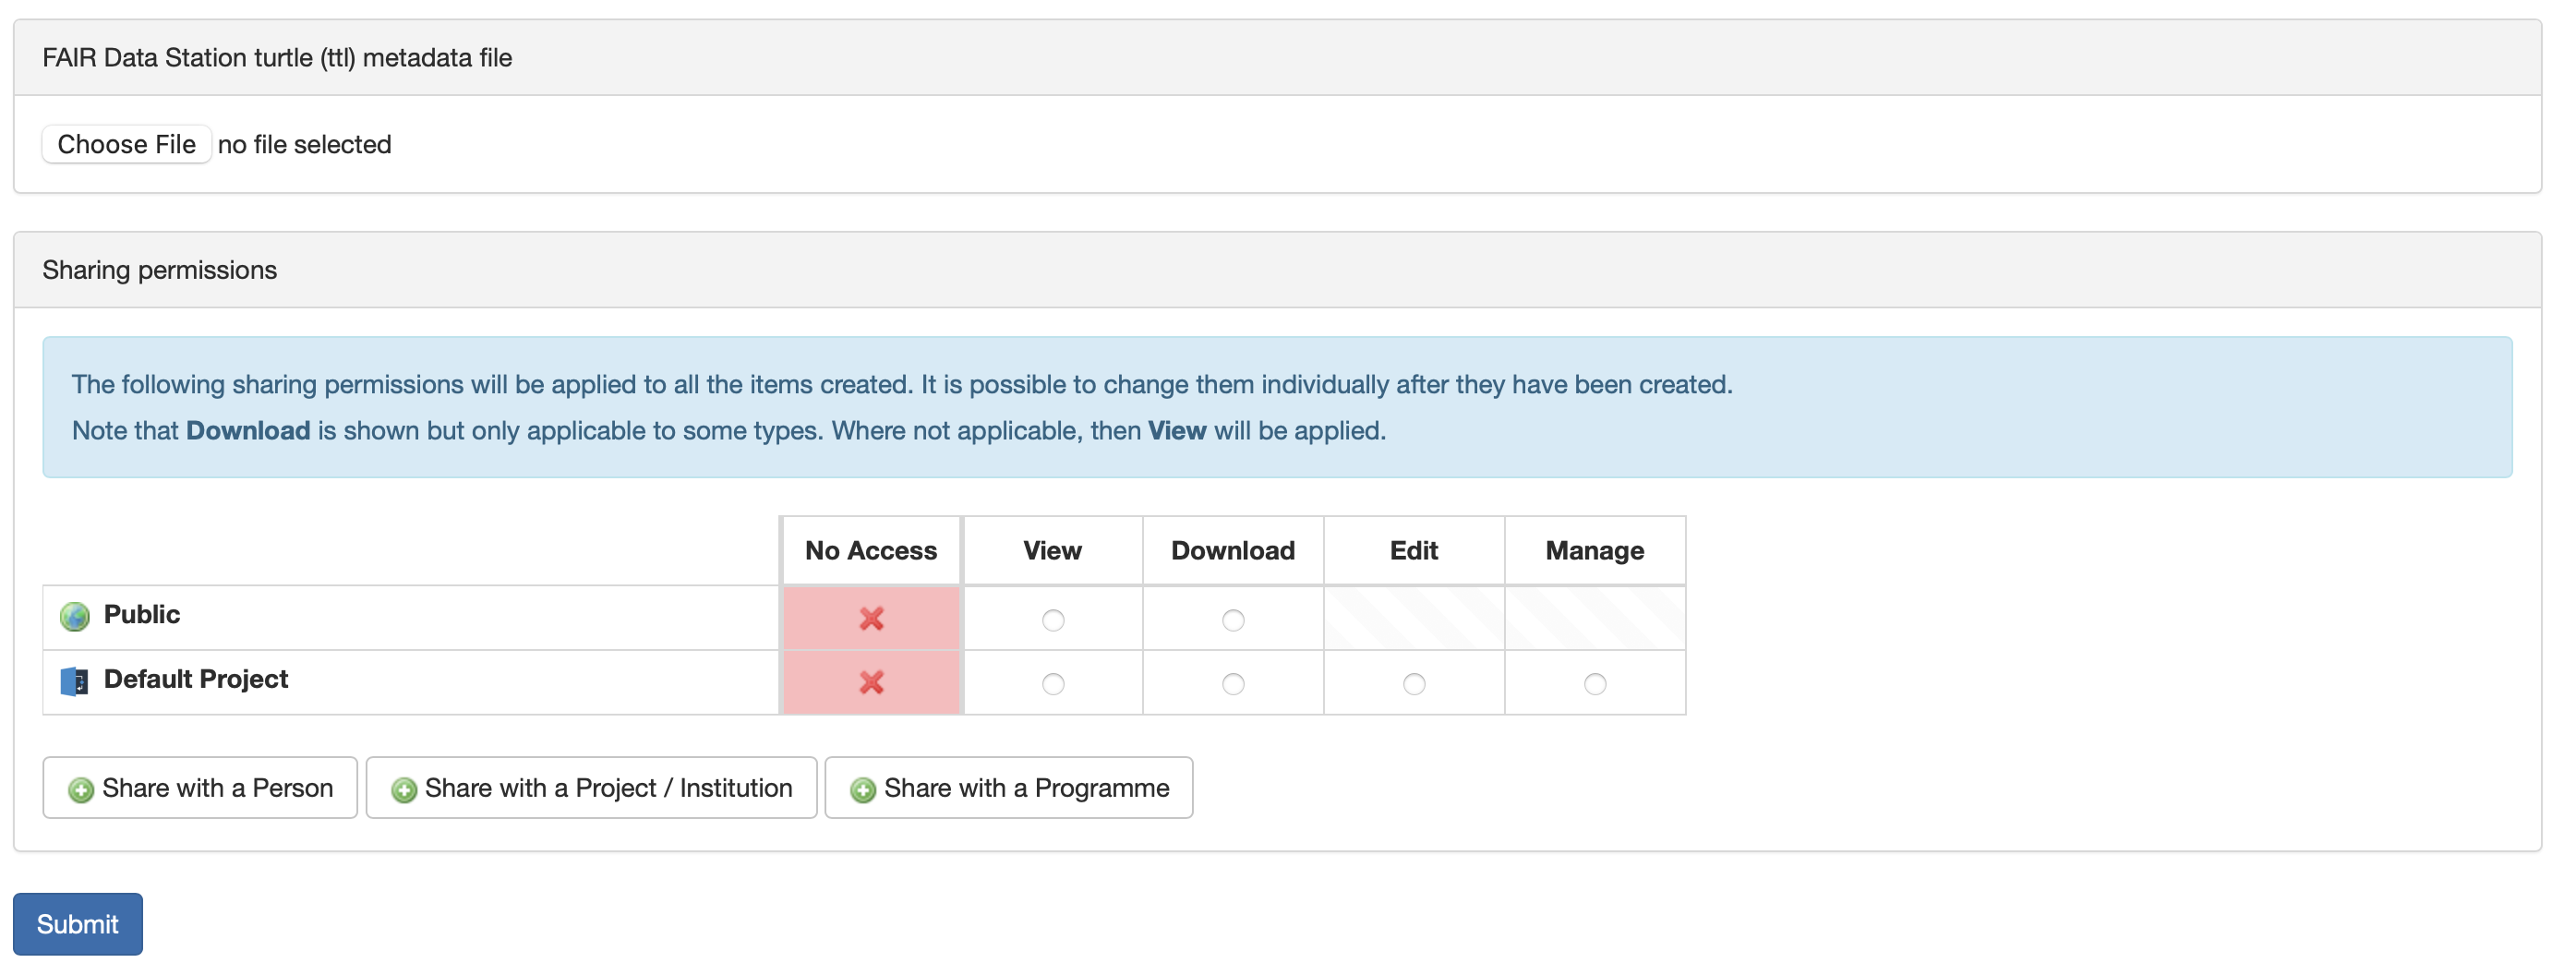2576x975 pixels.
Task: Click the red X in Default Project row
Action: (871, 683)
